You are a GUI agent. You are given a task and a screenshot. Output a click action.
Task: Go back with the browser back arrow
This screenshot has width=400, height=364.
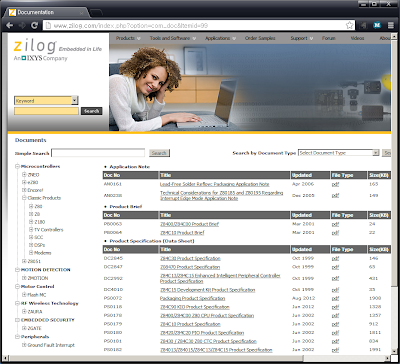[x=10, y=25]
